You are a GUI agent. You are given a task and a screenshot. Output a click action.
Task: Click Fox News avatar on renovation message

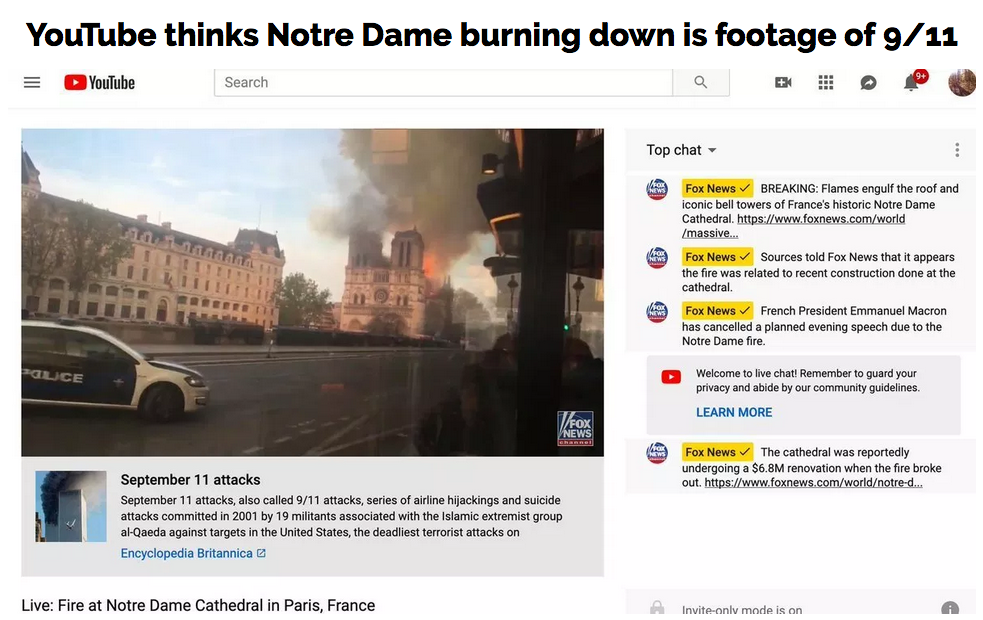(657, 453)
